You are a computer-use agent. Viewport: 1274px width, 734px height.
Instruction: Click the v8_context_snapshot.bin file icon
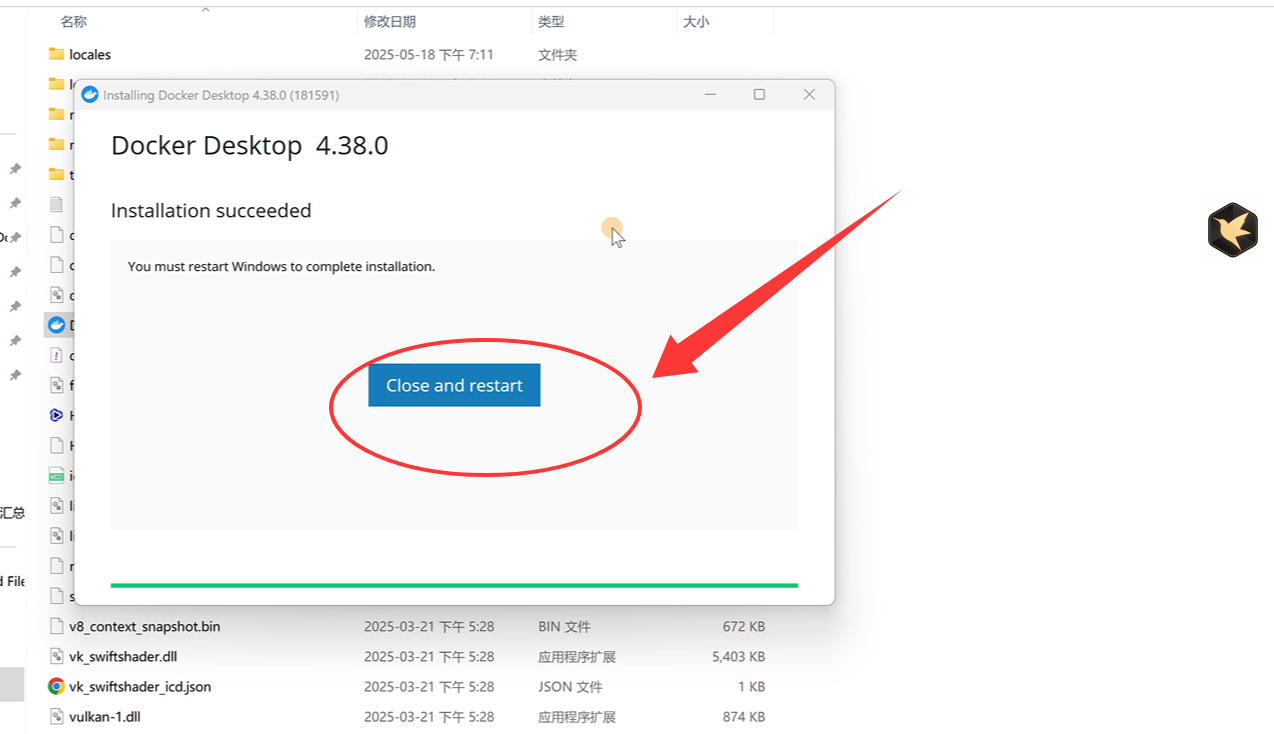(x=56, y=627)
